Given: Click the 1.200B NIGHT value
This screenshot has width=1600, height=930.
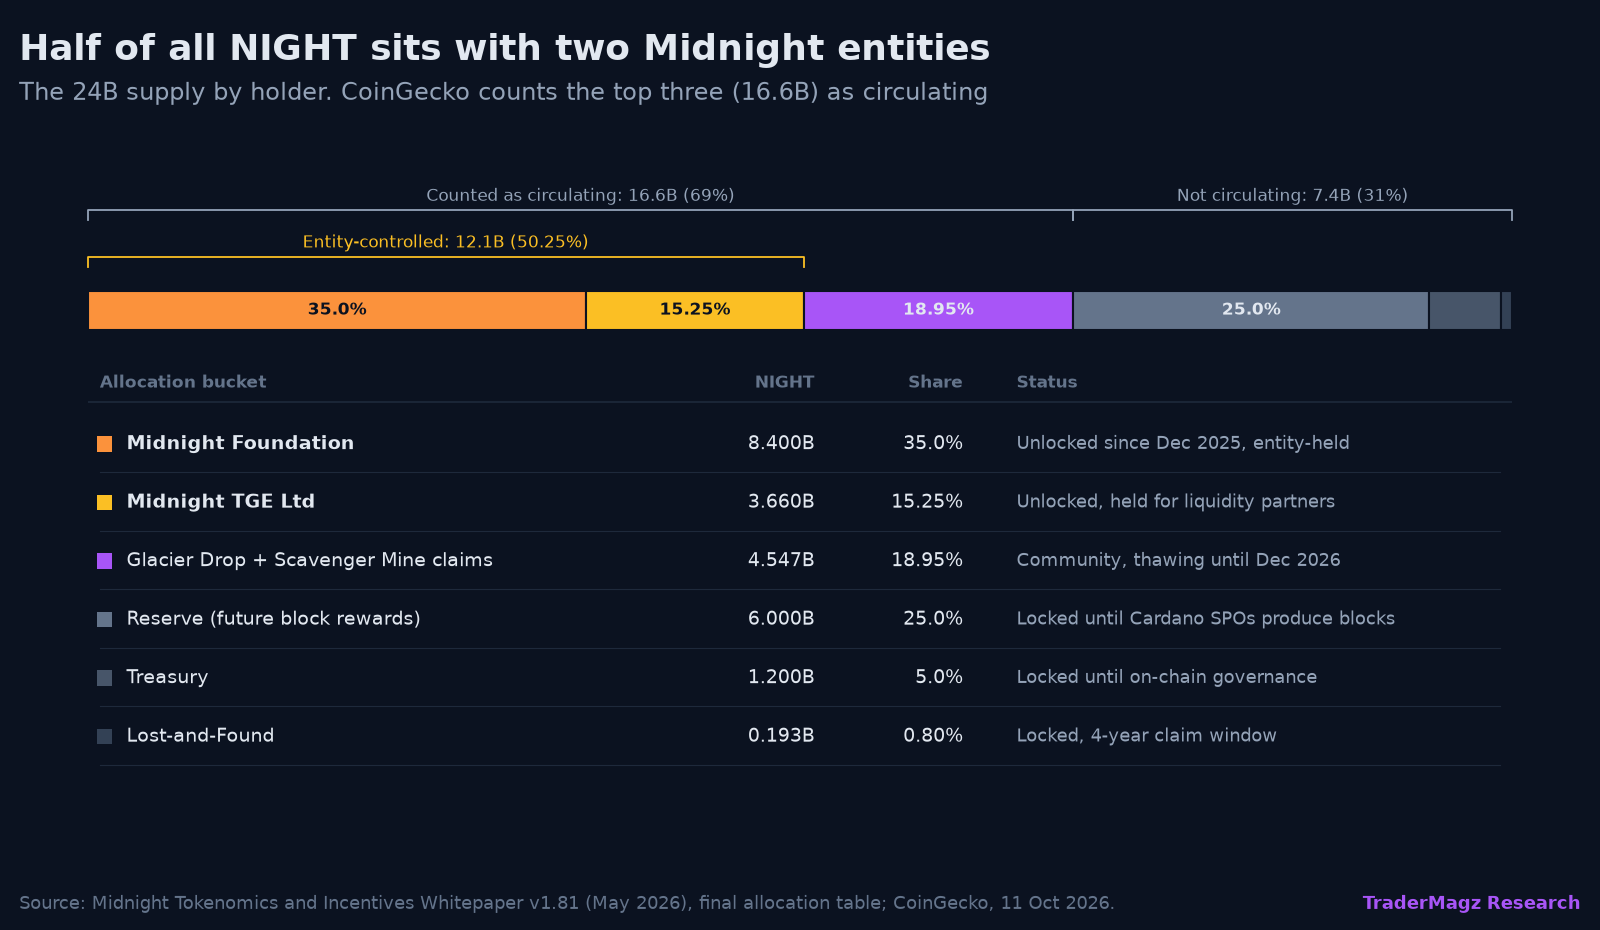Looking at the screenshot, I should pyautogui.click(x=781, y=677).
